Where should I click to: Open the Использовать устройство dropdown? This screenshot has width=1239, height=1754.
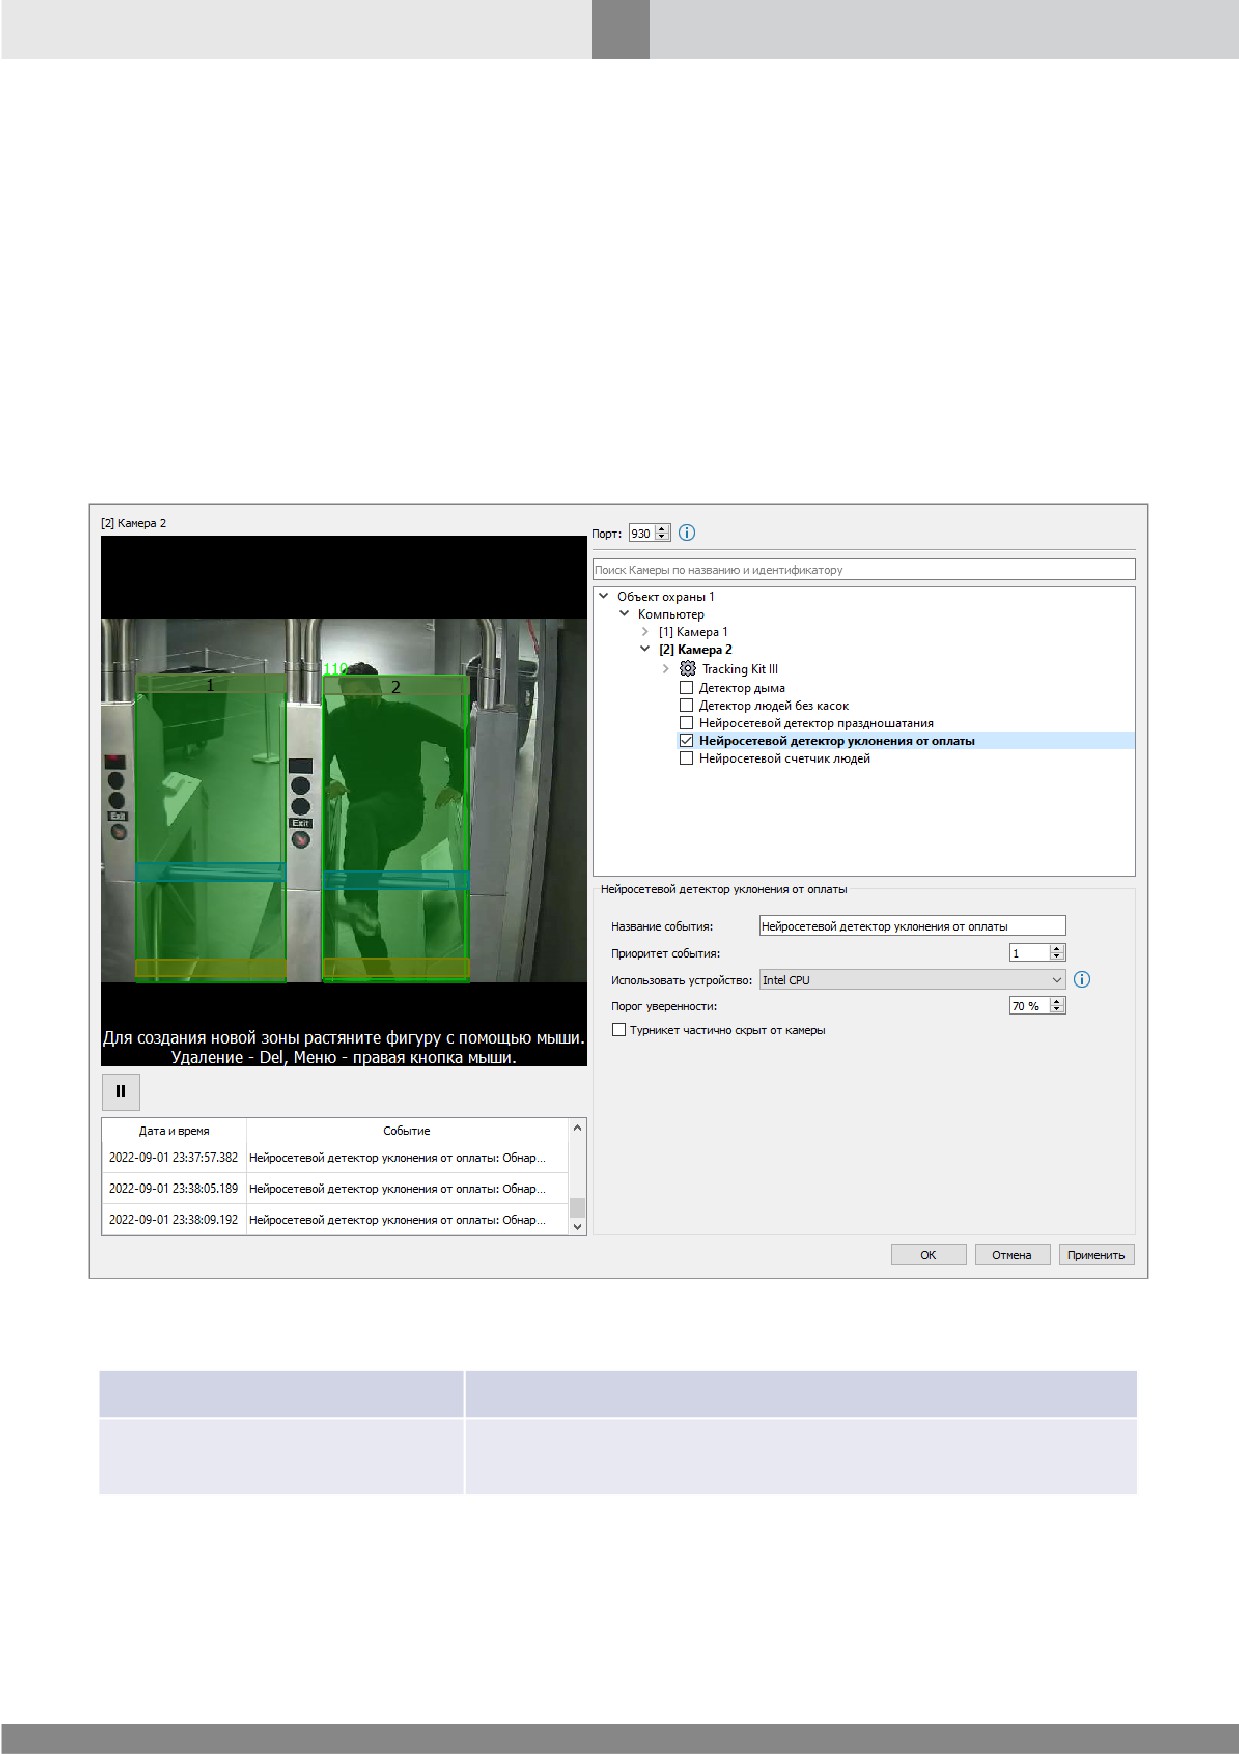point(912,979)
